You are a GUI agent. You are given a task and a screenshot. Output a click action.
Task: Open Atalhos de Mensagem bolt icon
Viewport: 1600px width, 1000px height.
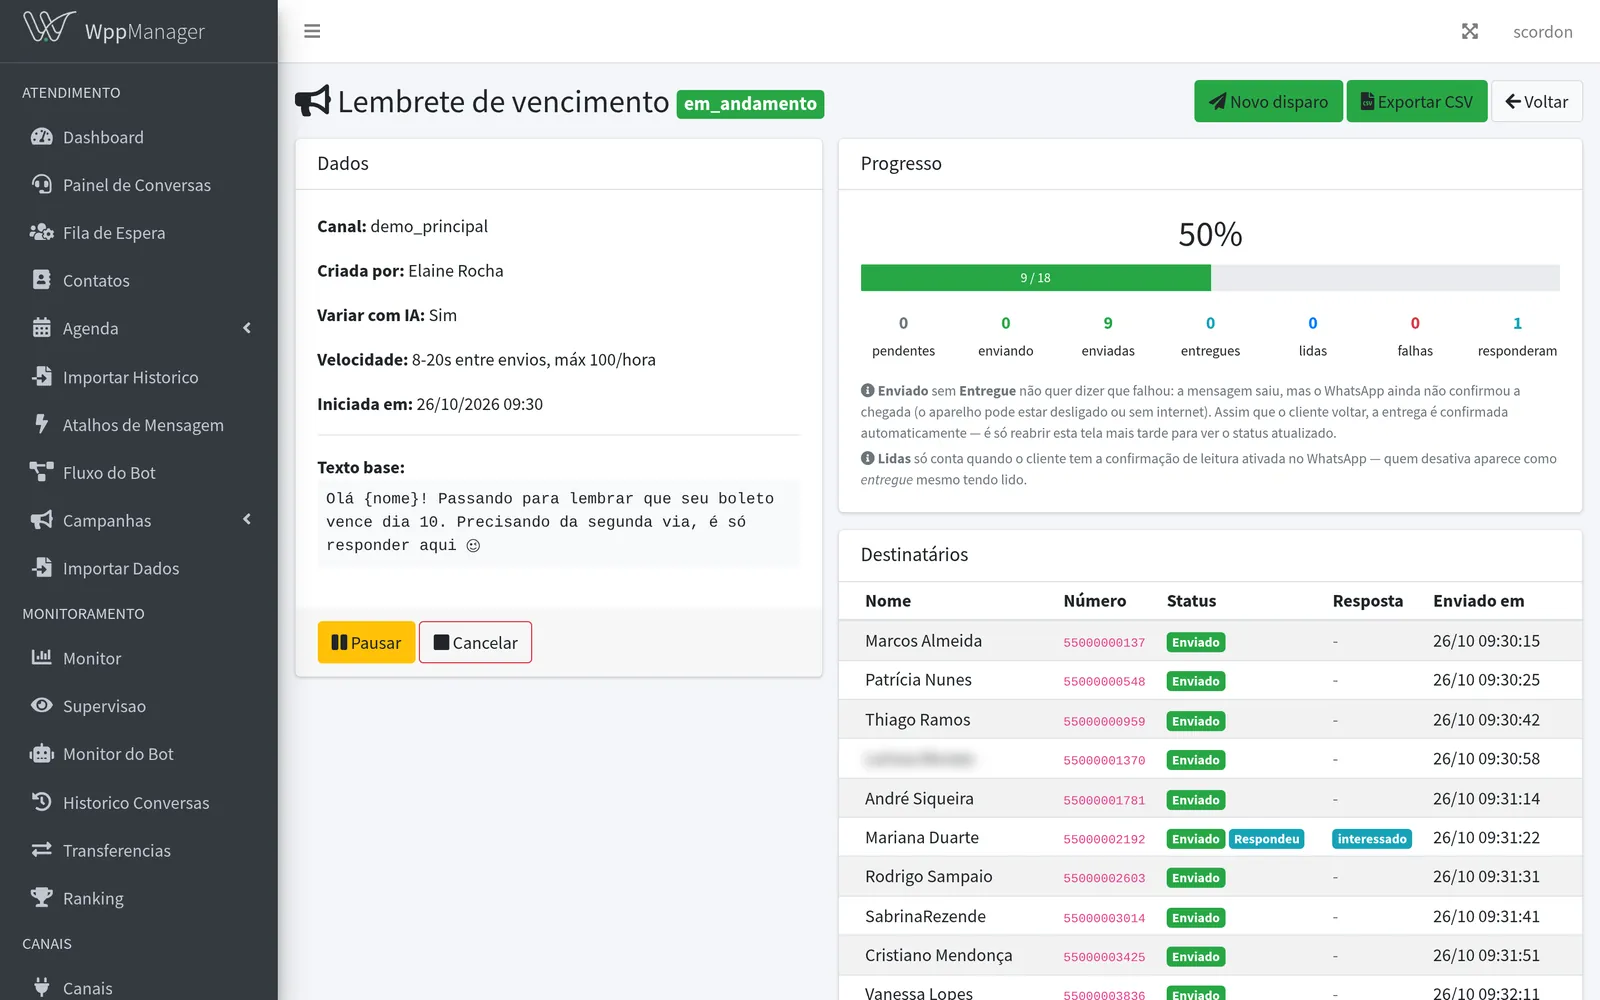pos(41,424)
